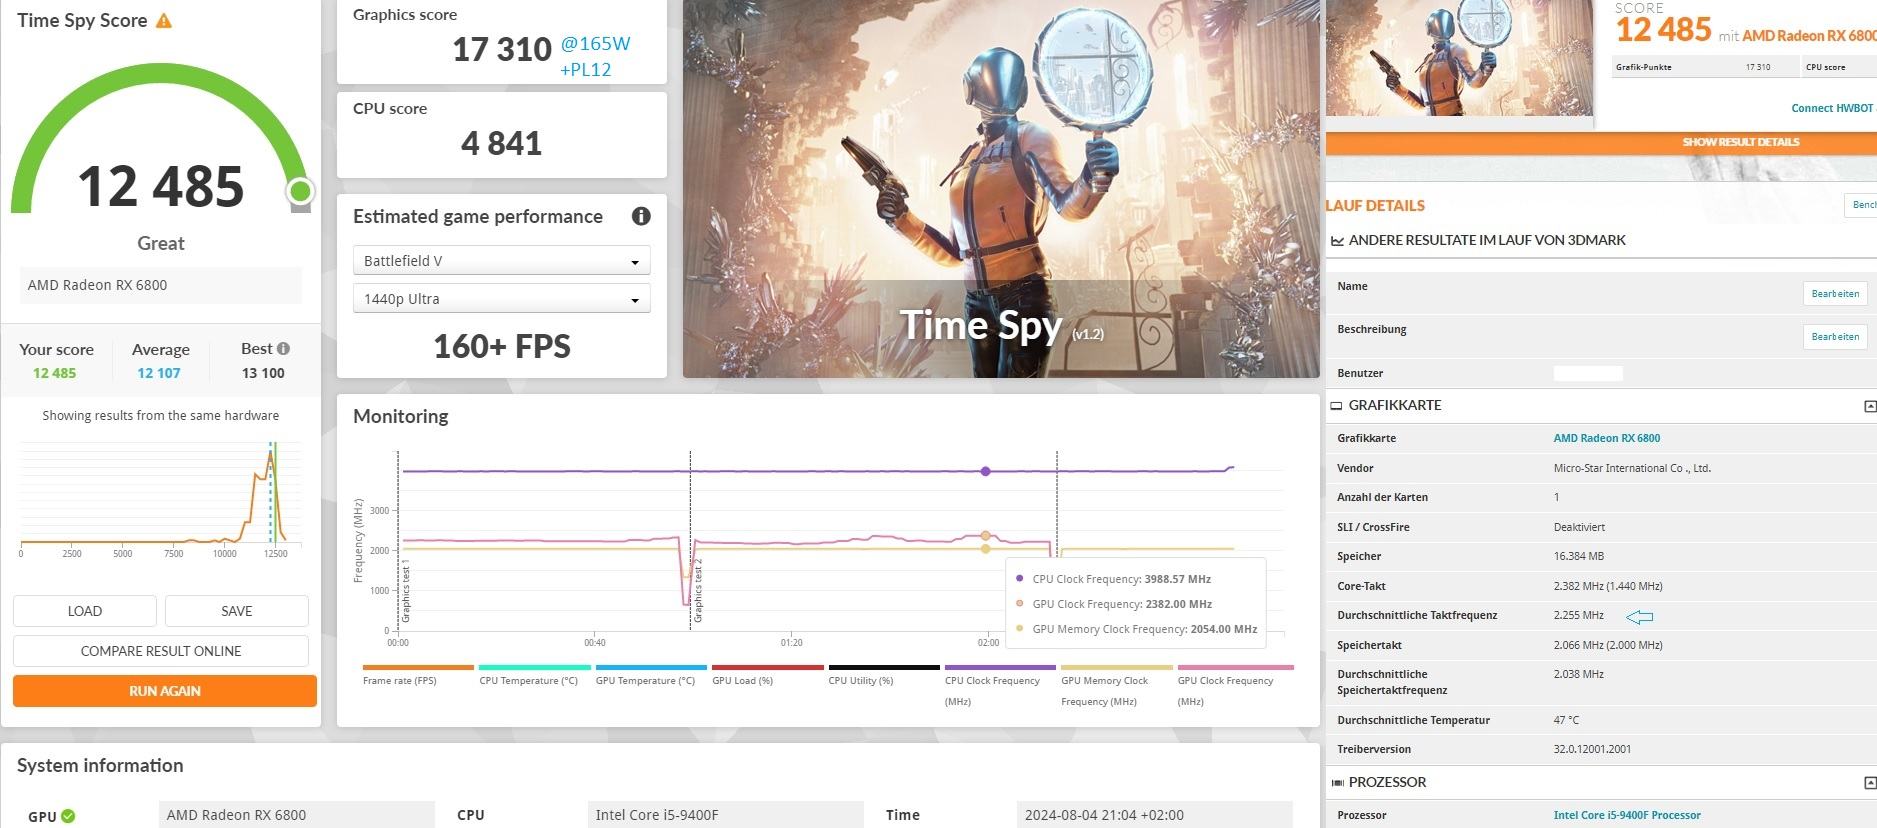Click the purple CPU clock data point

point(985,471)
